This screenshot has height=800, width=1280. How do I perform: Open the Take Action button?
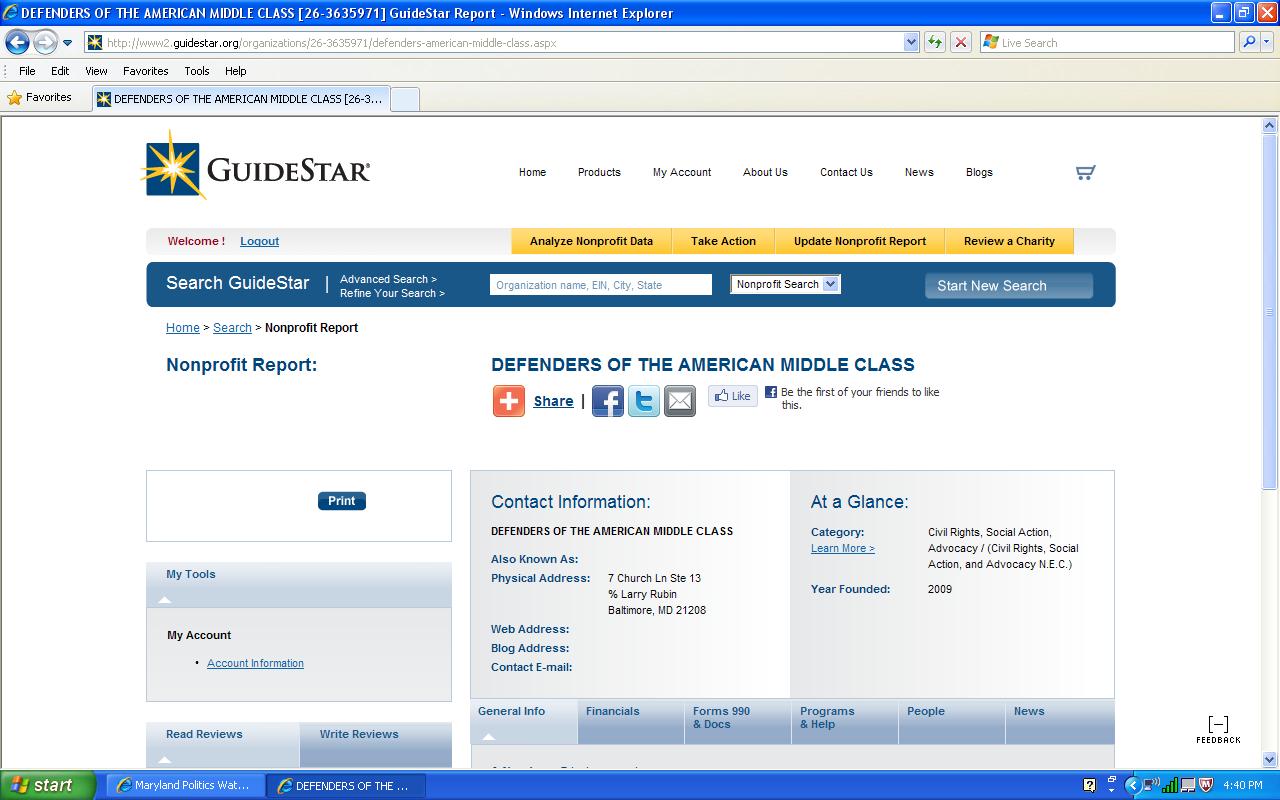click(723, 241)
